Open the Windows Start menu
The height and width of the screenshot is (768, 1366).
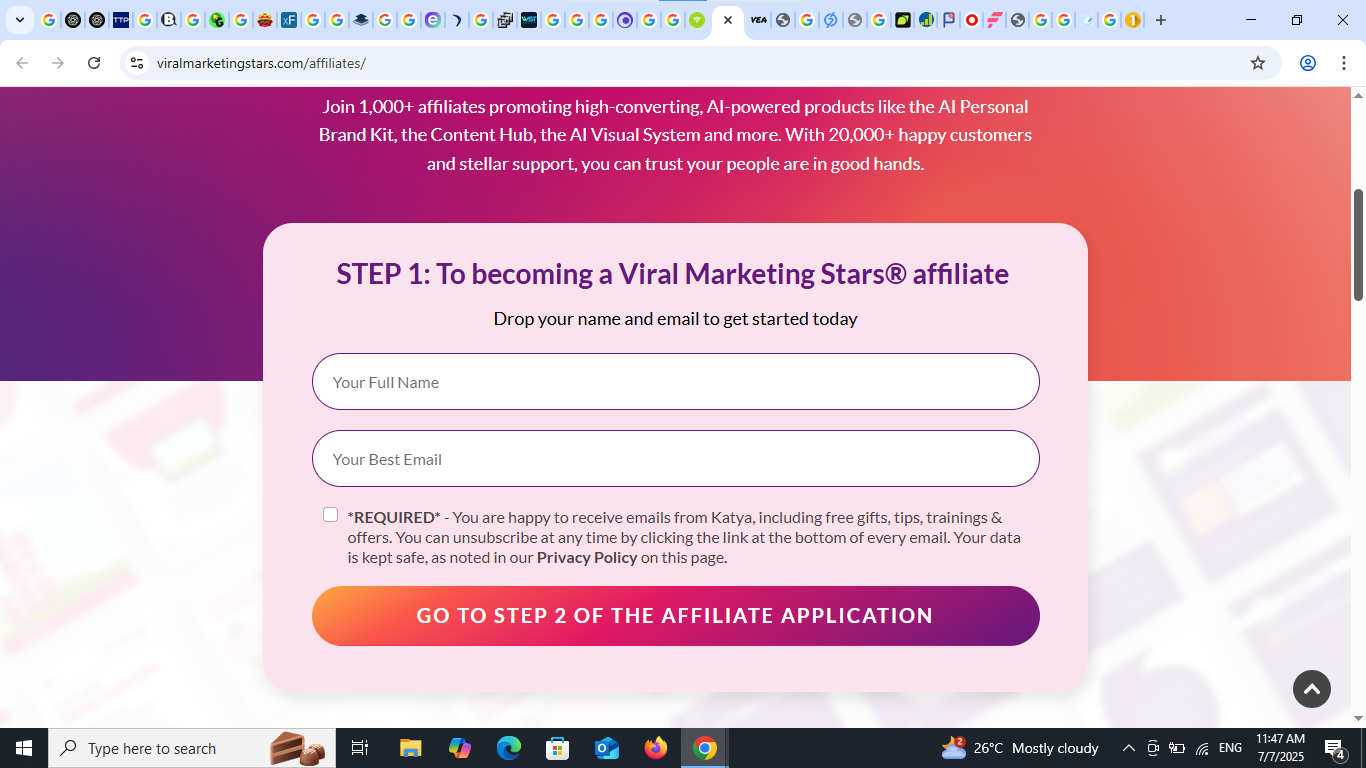(24, 748)
